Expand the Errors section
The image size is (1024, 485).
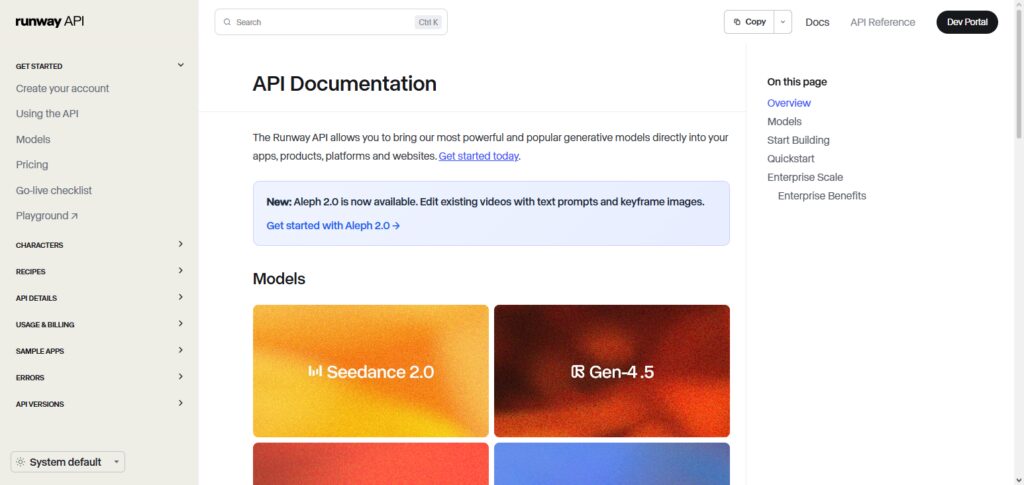point(99,377)
